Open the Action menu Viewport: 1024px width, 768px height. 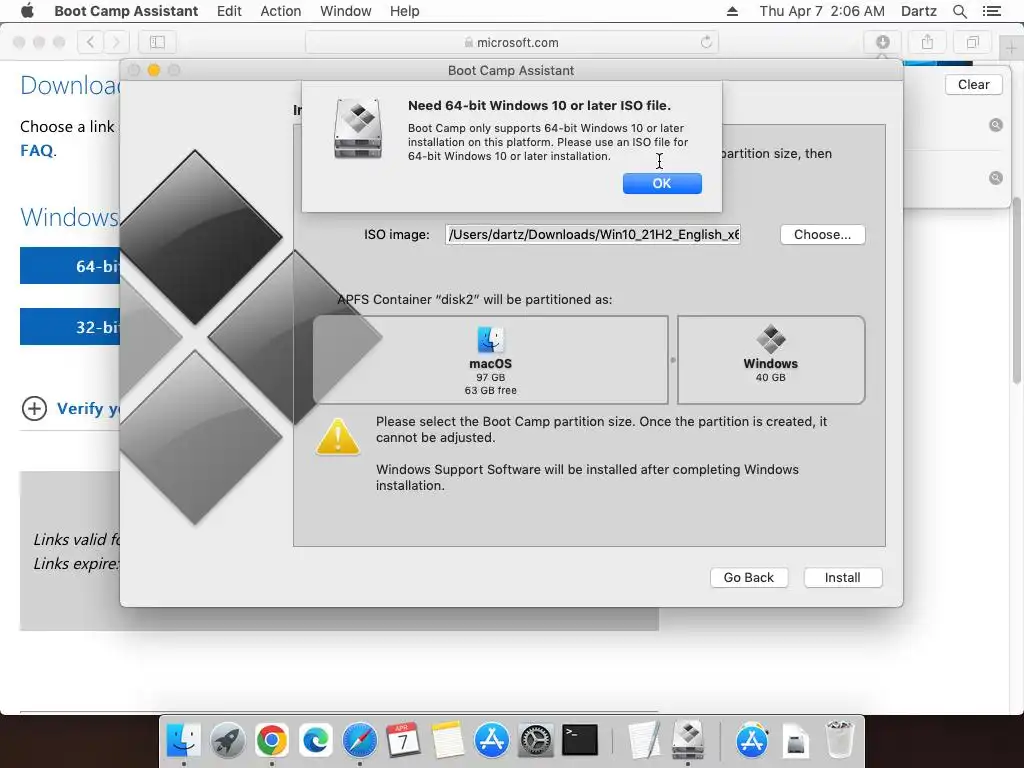pos(281,11)
